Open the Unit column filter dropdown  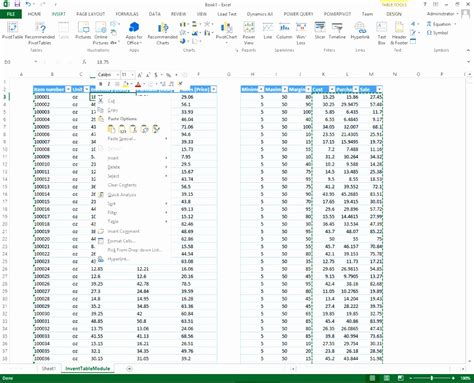pos(87,89)
